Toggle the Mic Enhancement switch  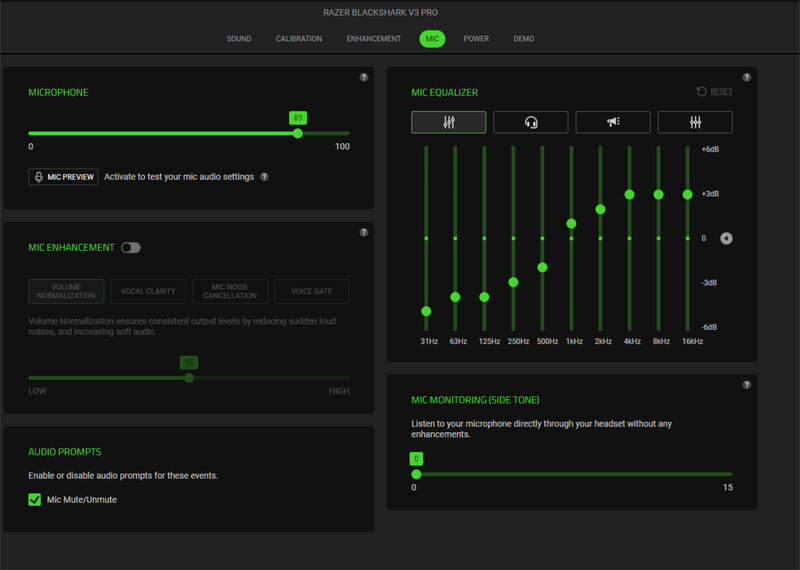(x=131, y=248)
